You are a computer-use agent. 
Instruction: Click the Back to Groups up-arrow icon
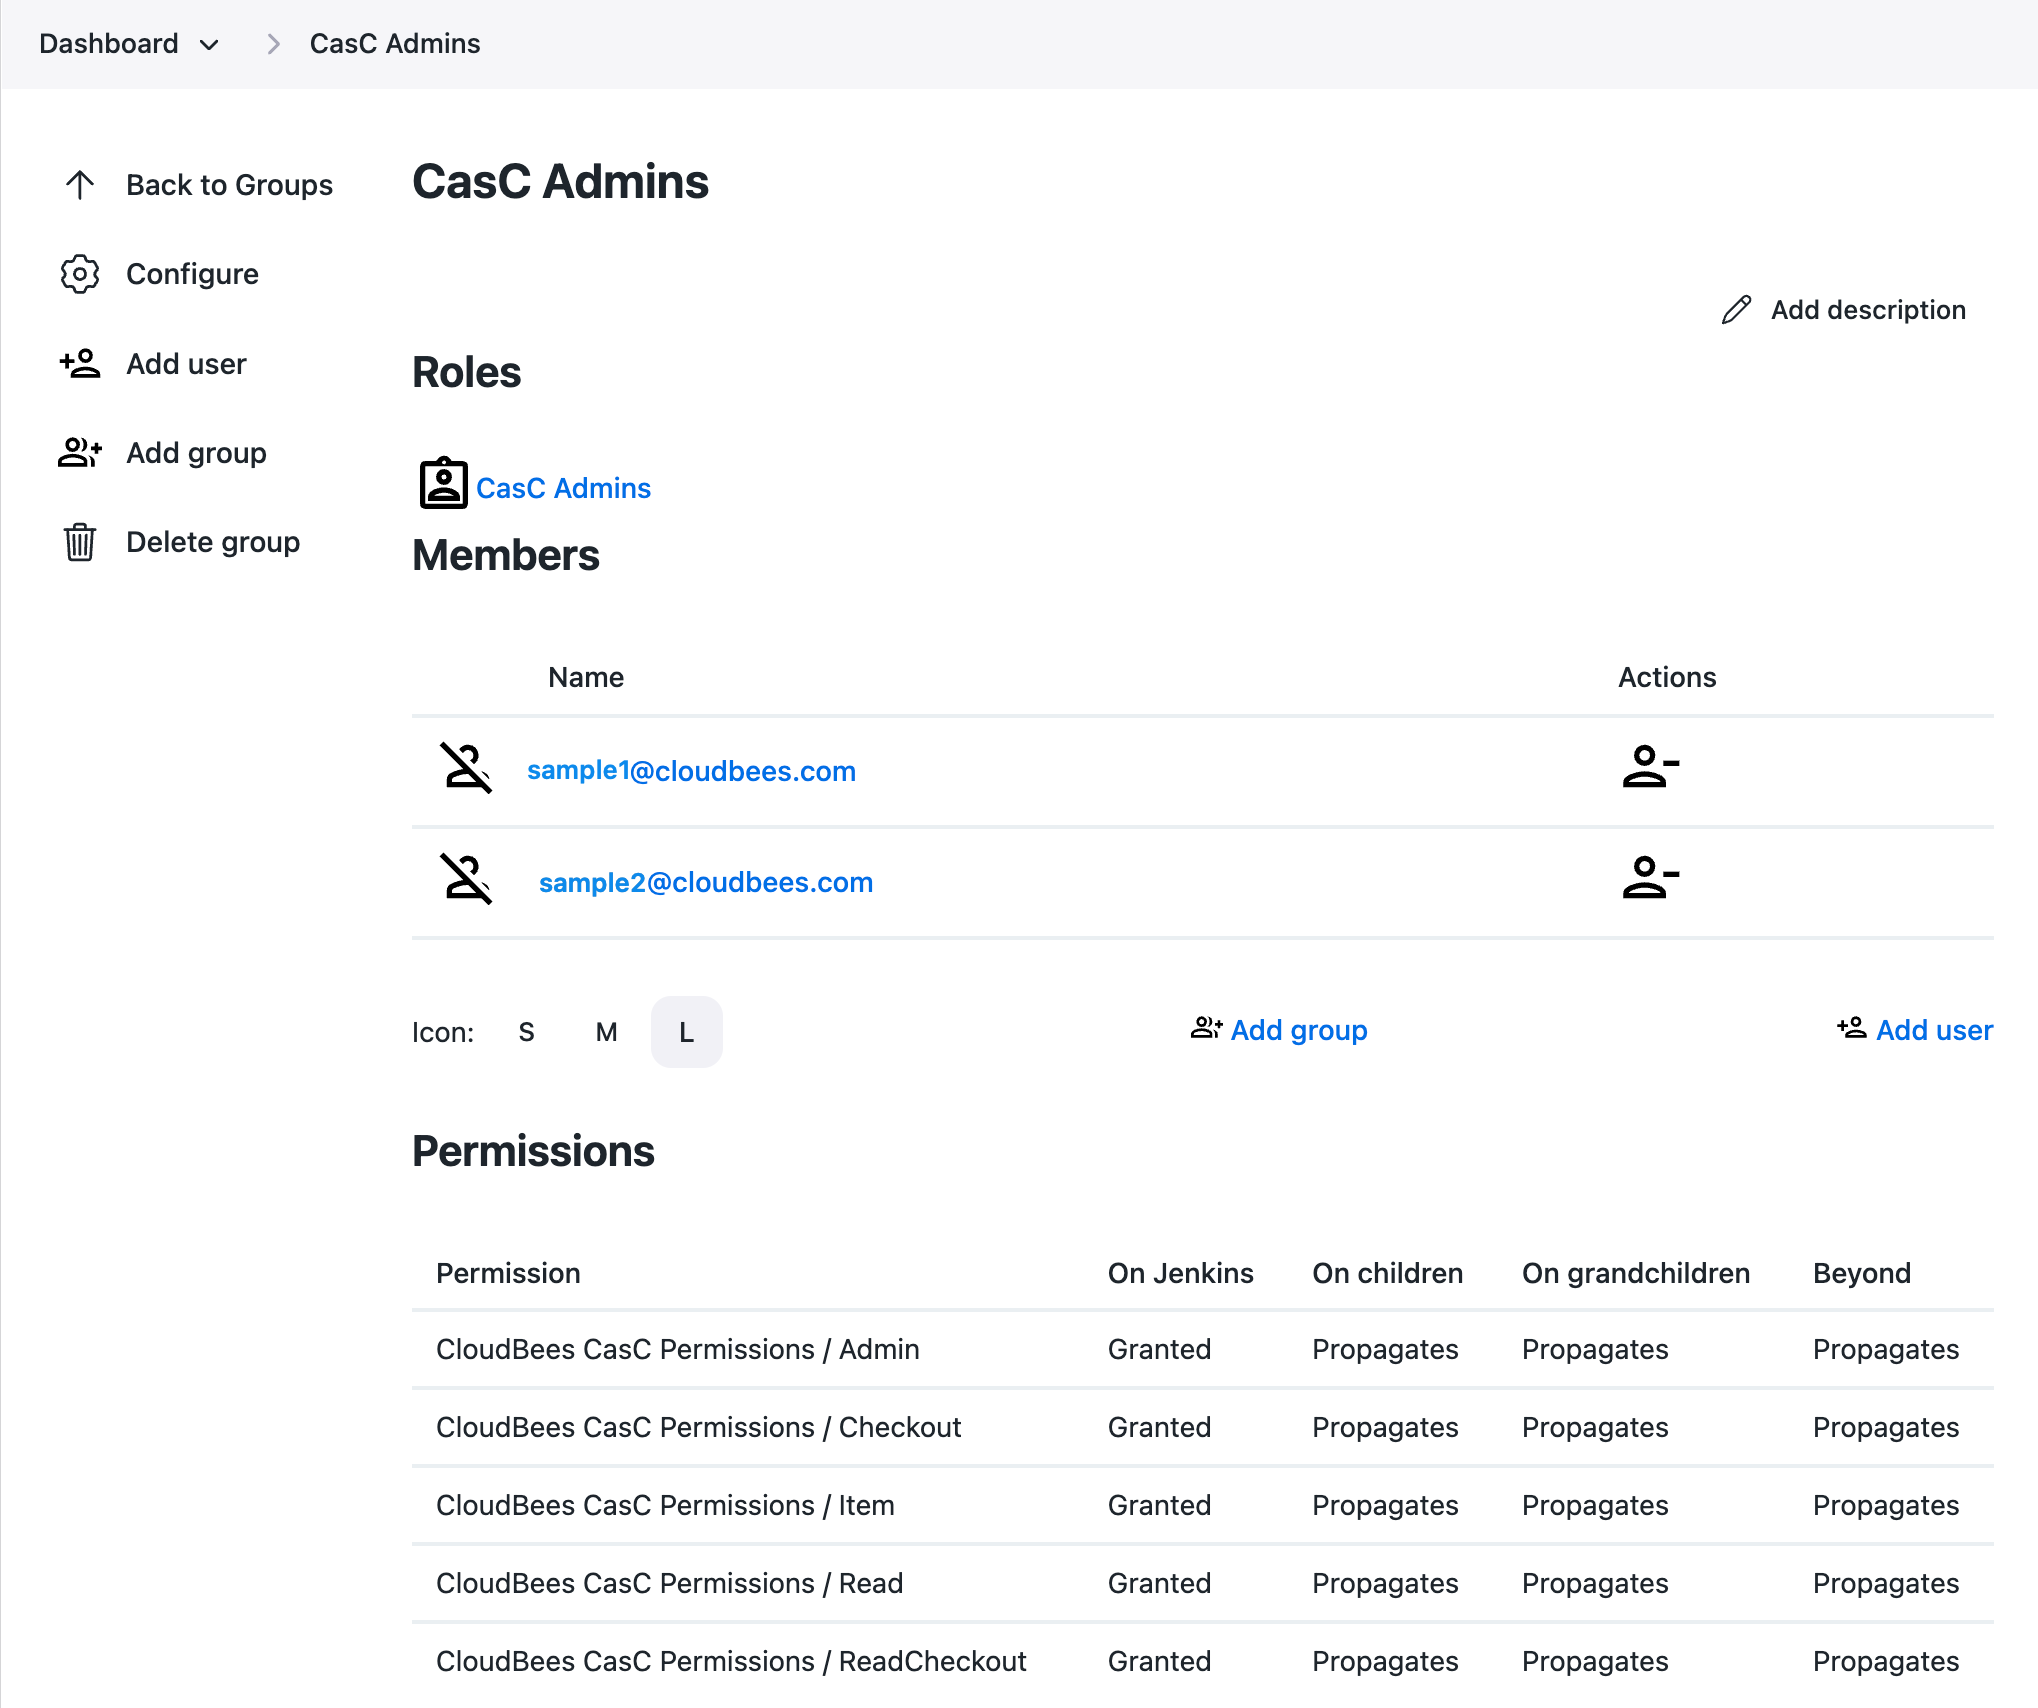coord(80,185)
